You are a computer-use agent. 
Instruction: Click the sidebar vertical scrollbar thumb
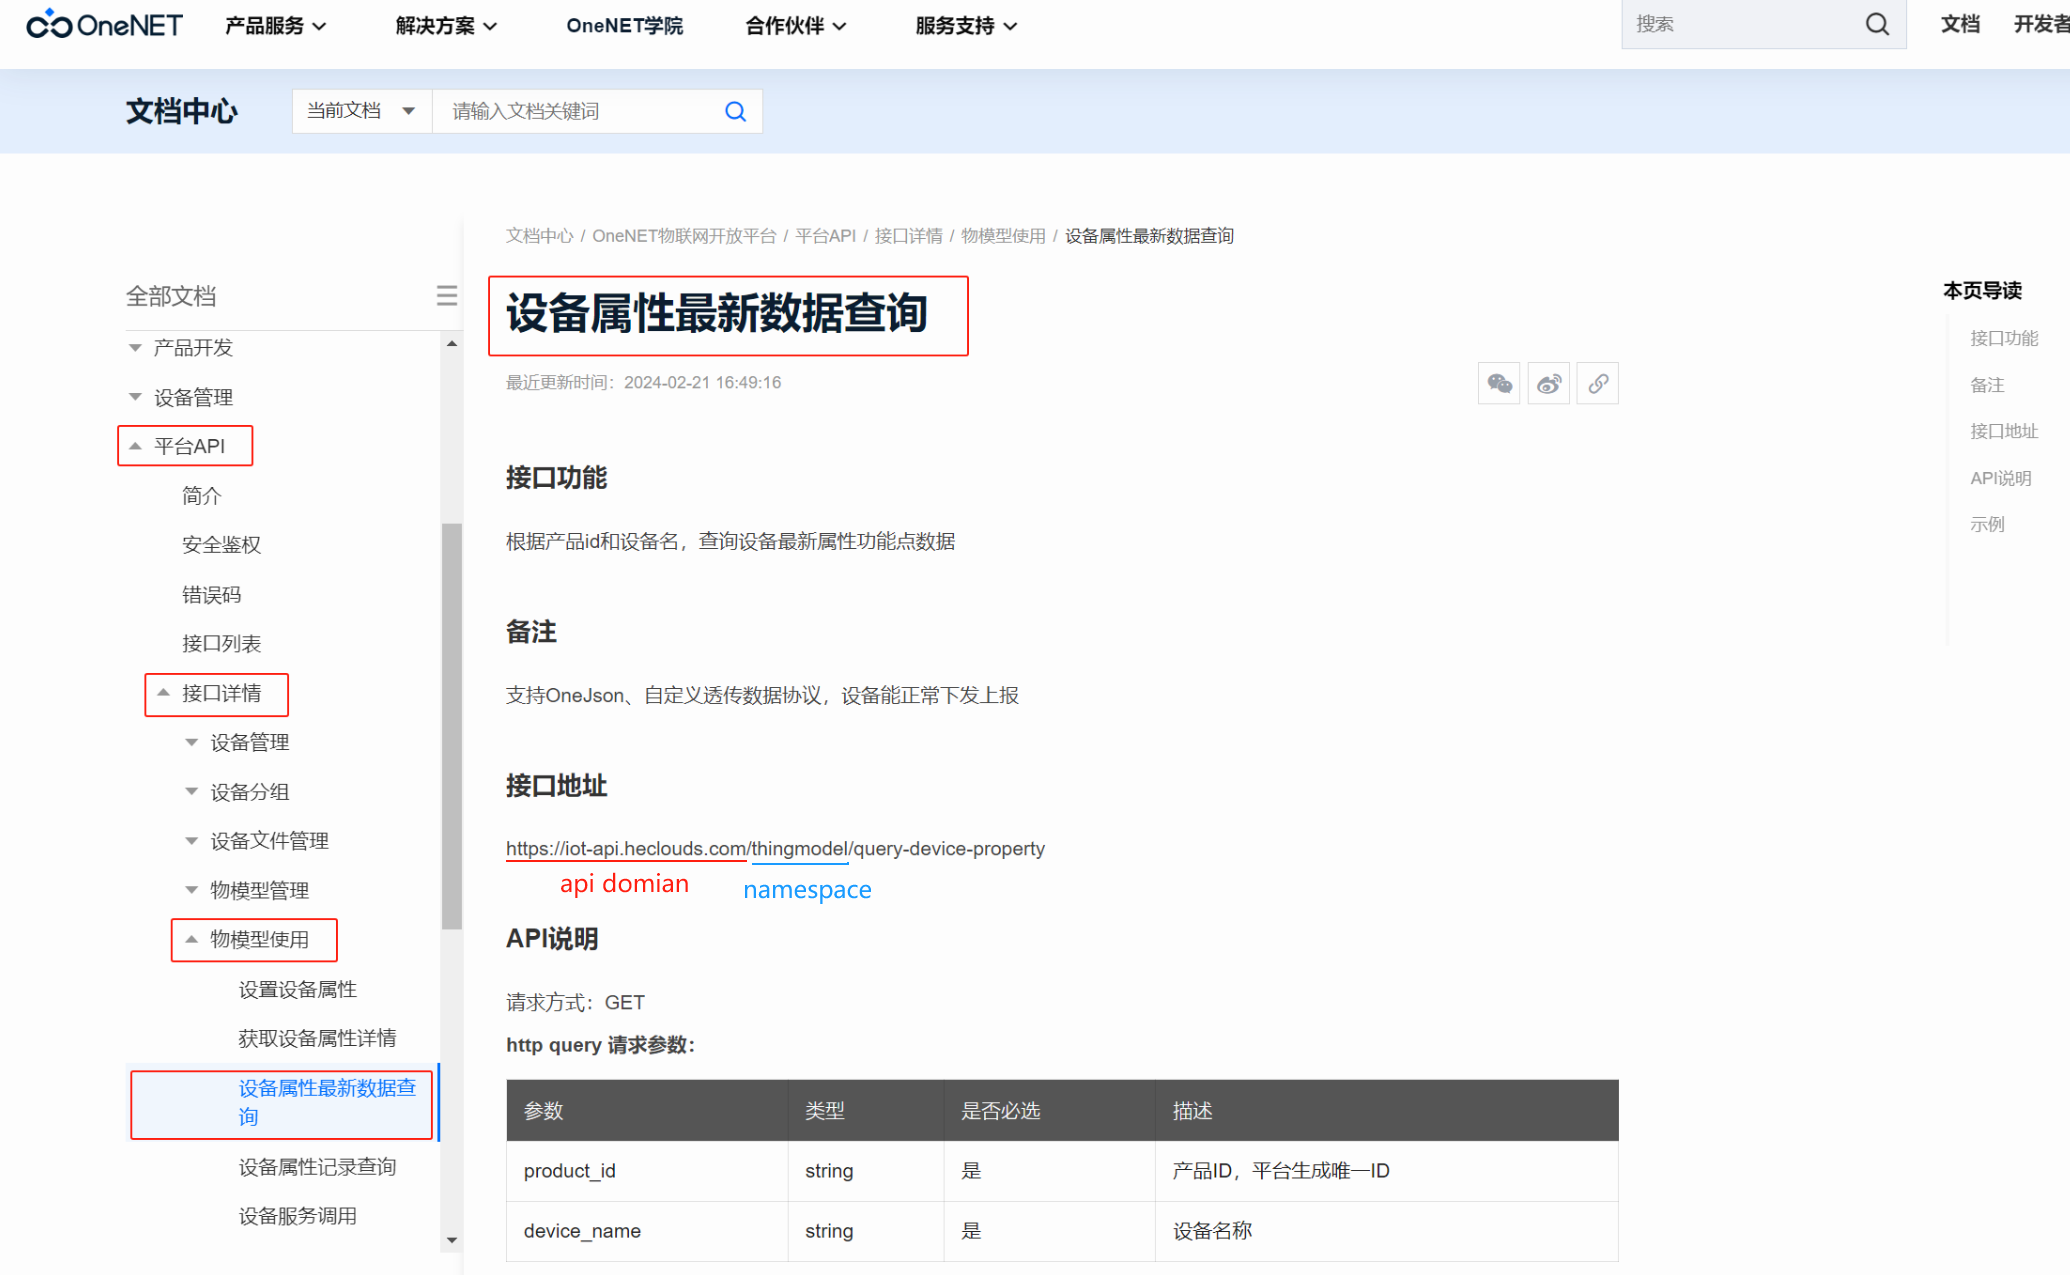pos(452,726)
